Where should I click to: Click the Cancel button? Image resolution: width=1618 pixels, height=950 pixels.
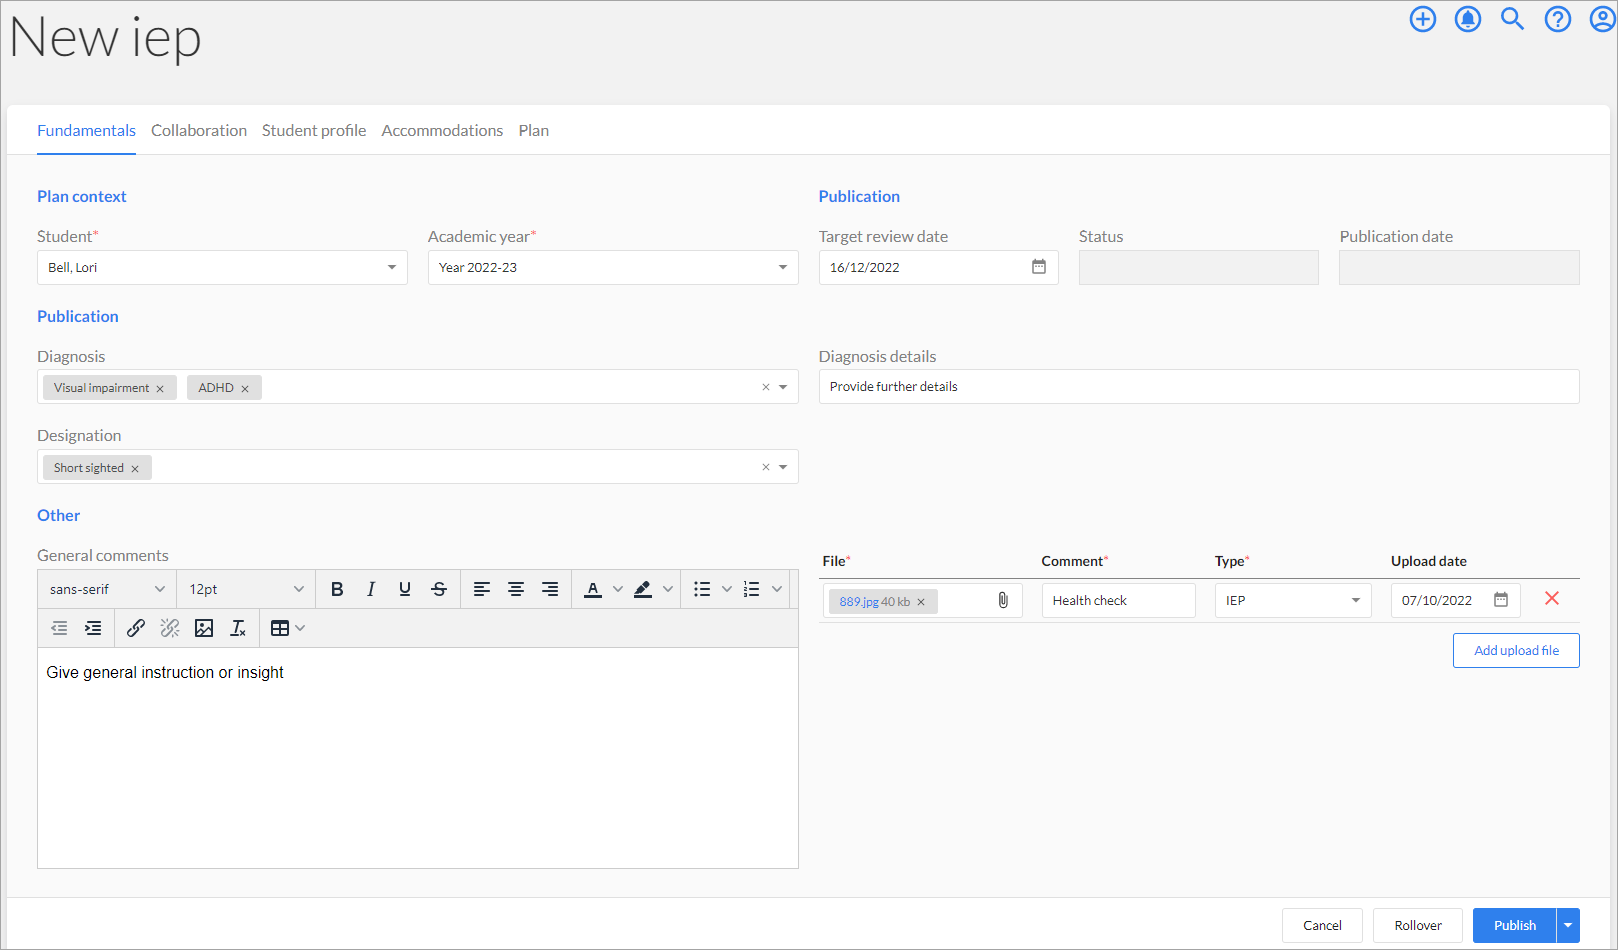click(1322, 925)
